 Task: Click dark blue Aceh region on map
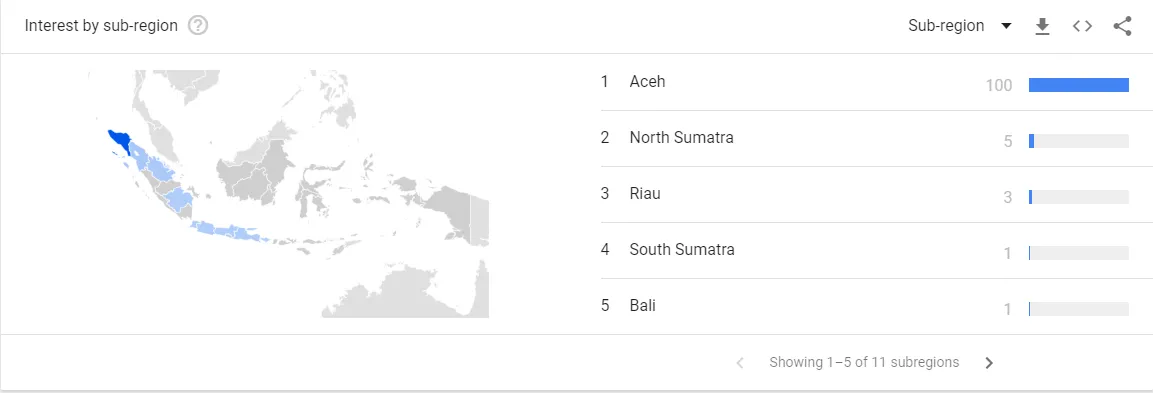(x=119, y=141)
